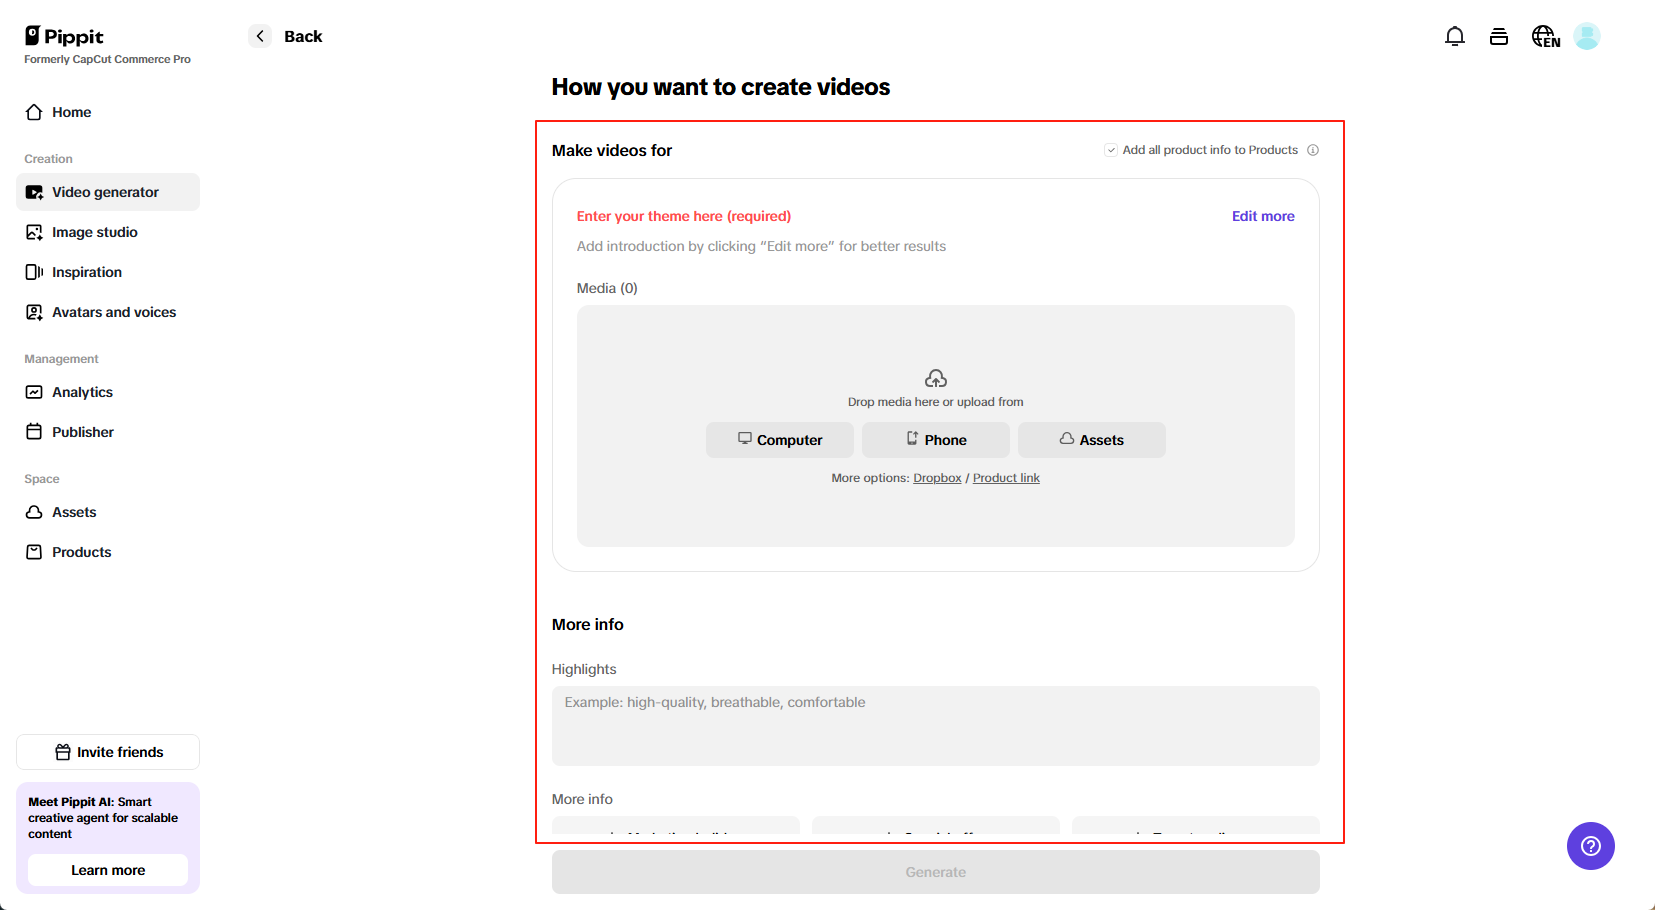Viewport: 1655px width, 910px height.
Task: Select Image studio in the sidebar
Action: coord(94,232)
